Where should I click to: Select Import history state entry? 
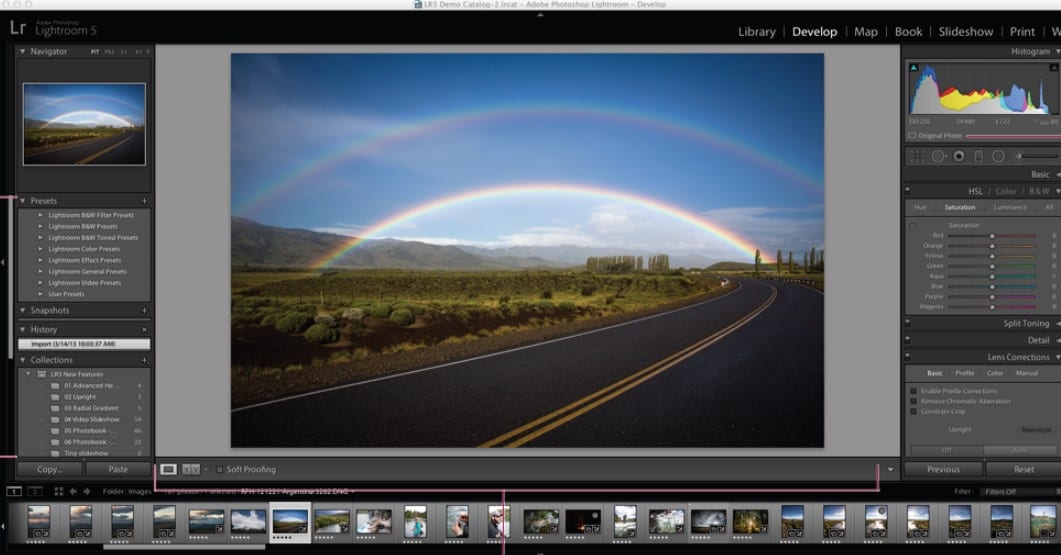[84, 344]
